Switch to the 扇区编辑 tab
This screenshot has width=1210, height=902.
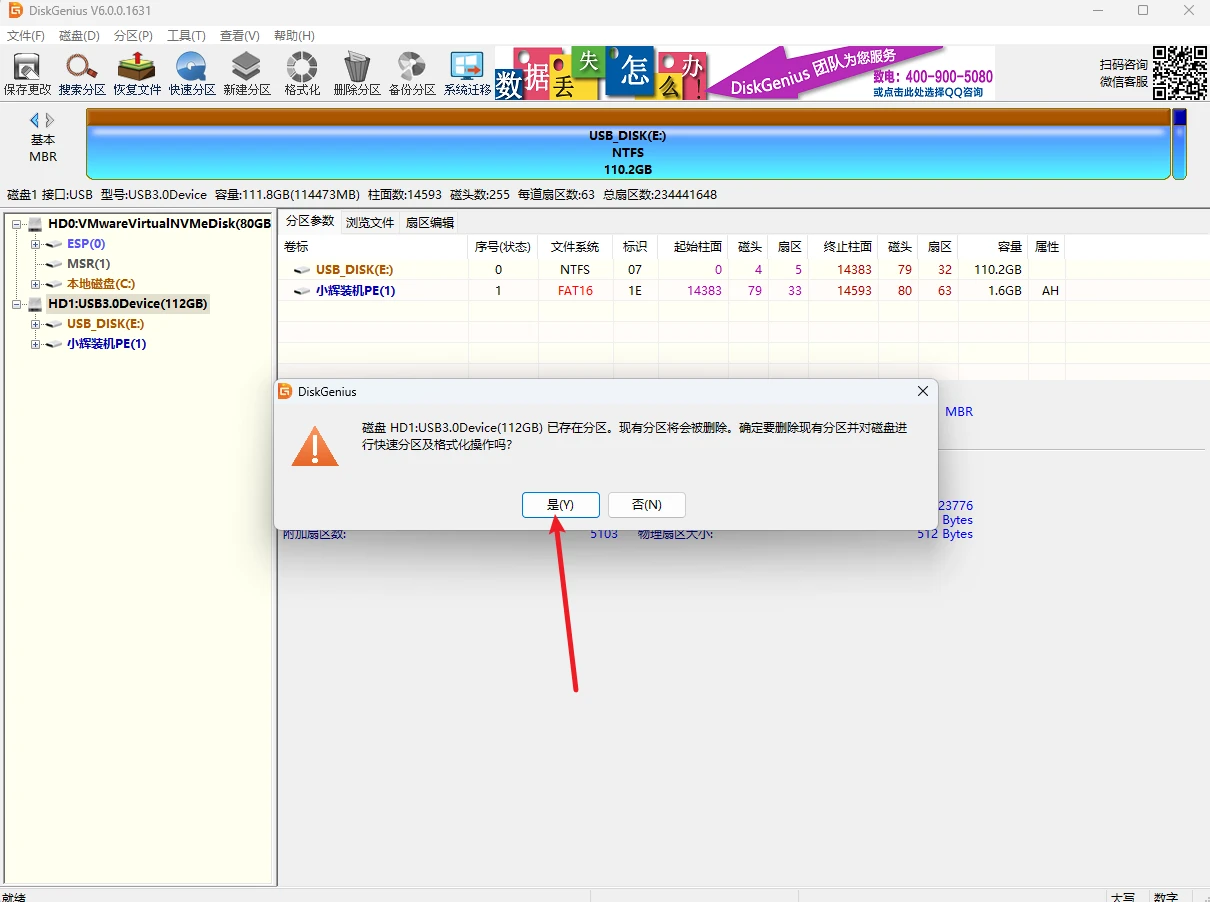(430, 223)
